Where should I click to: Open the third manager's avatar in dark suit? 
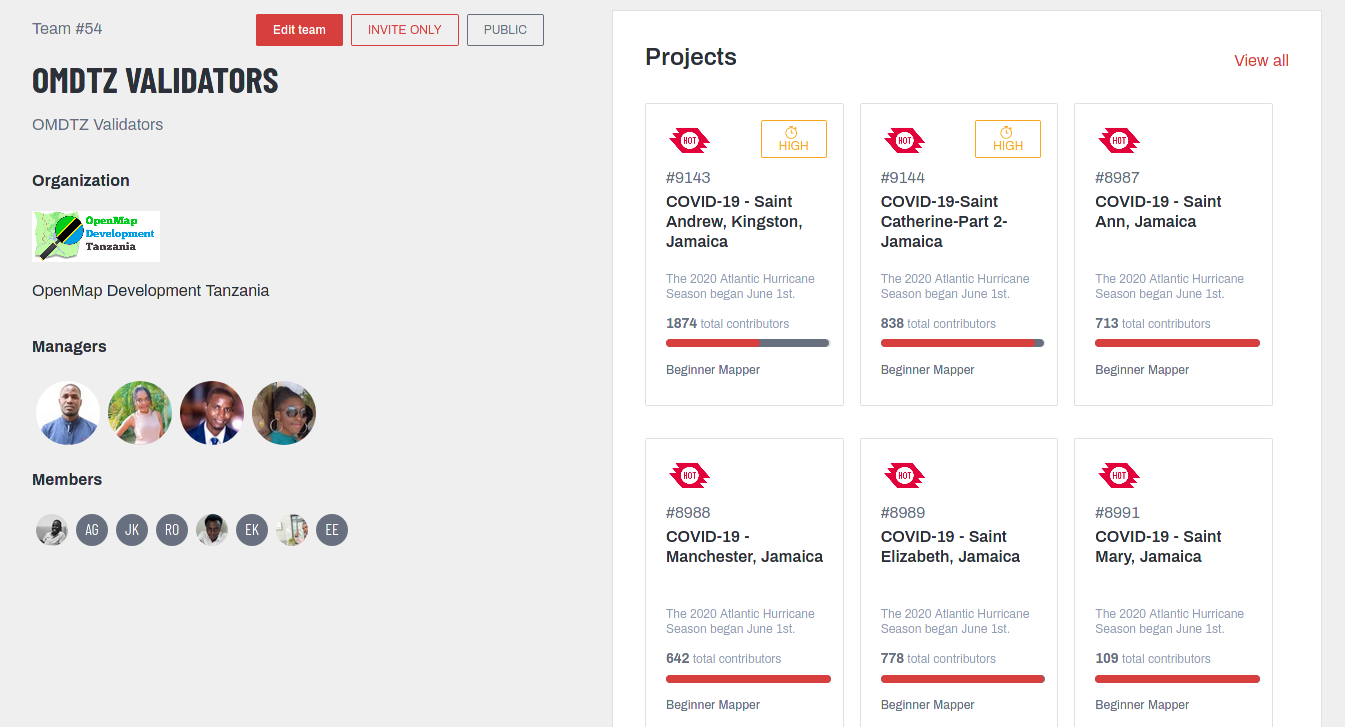tap(212, 413)
